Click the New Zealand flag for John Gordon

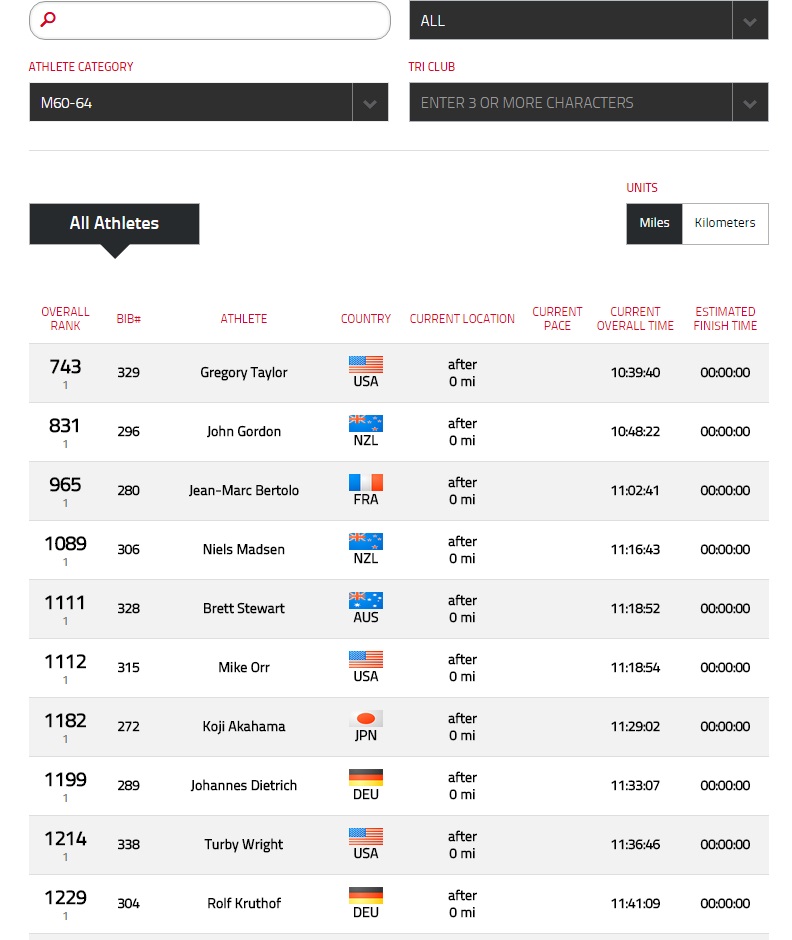click(366, 423)
